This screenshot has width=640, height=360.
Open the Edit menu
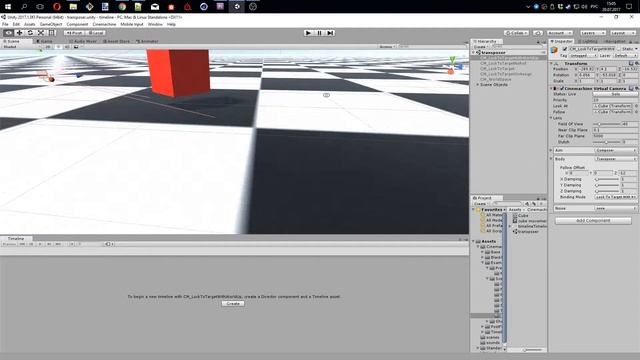[16, 24]
